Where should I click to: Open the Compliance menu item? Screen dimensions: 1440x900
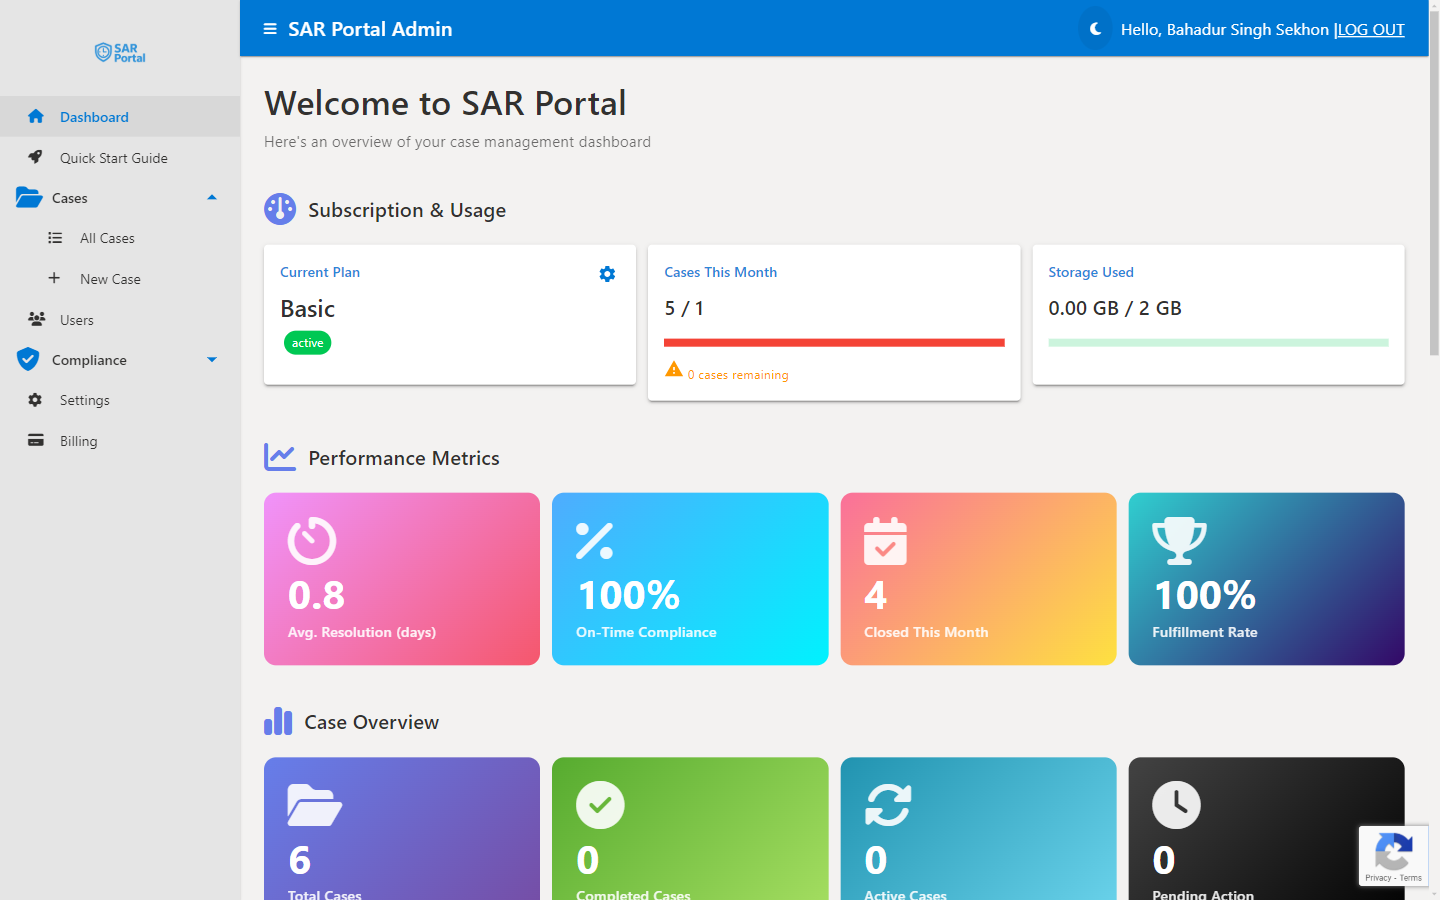click(x=90, y=359)
